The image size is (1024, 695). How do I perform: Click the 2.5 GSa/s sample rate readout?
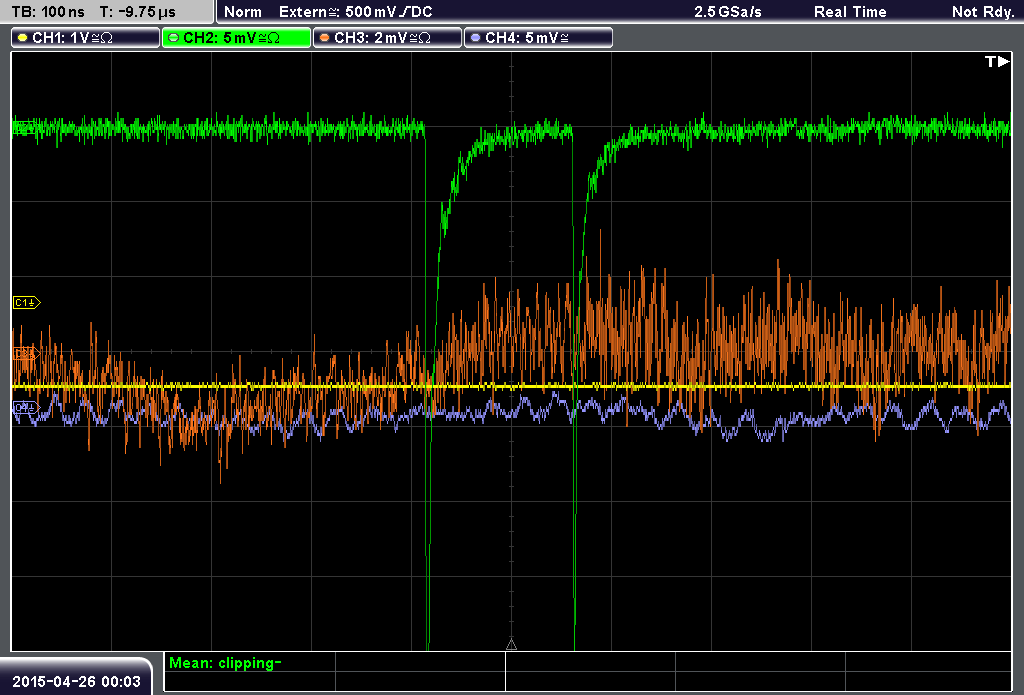click(728, 12)
